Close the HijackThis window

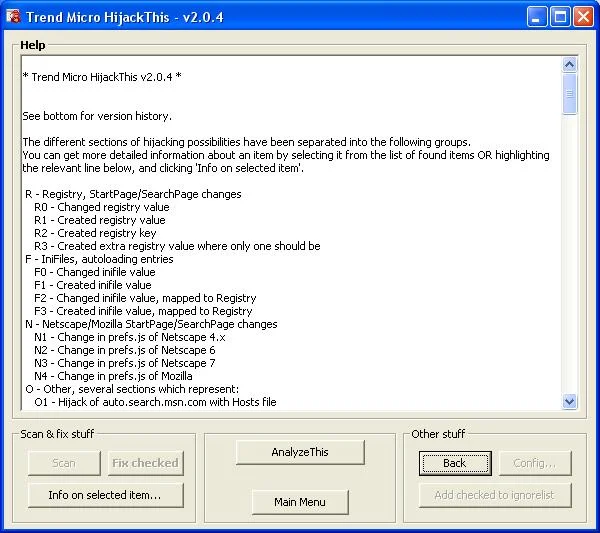[583, 17]
